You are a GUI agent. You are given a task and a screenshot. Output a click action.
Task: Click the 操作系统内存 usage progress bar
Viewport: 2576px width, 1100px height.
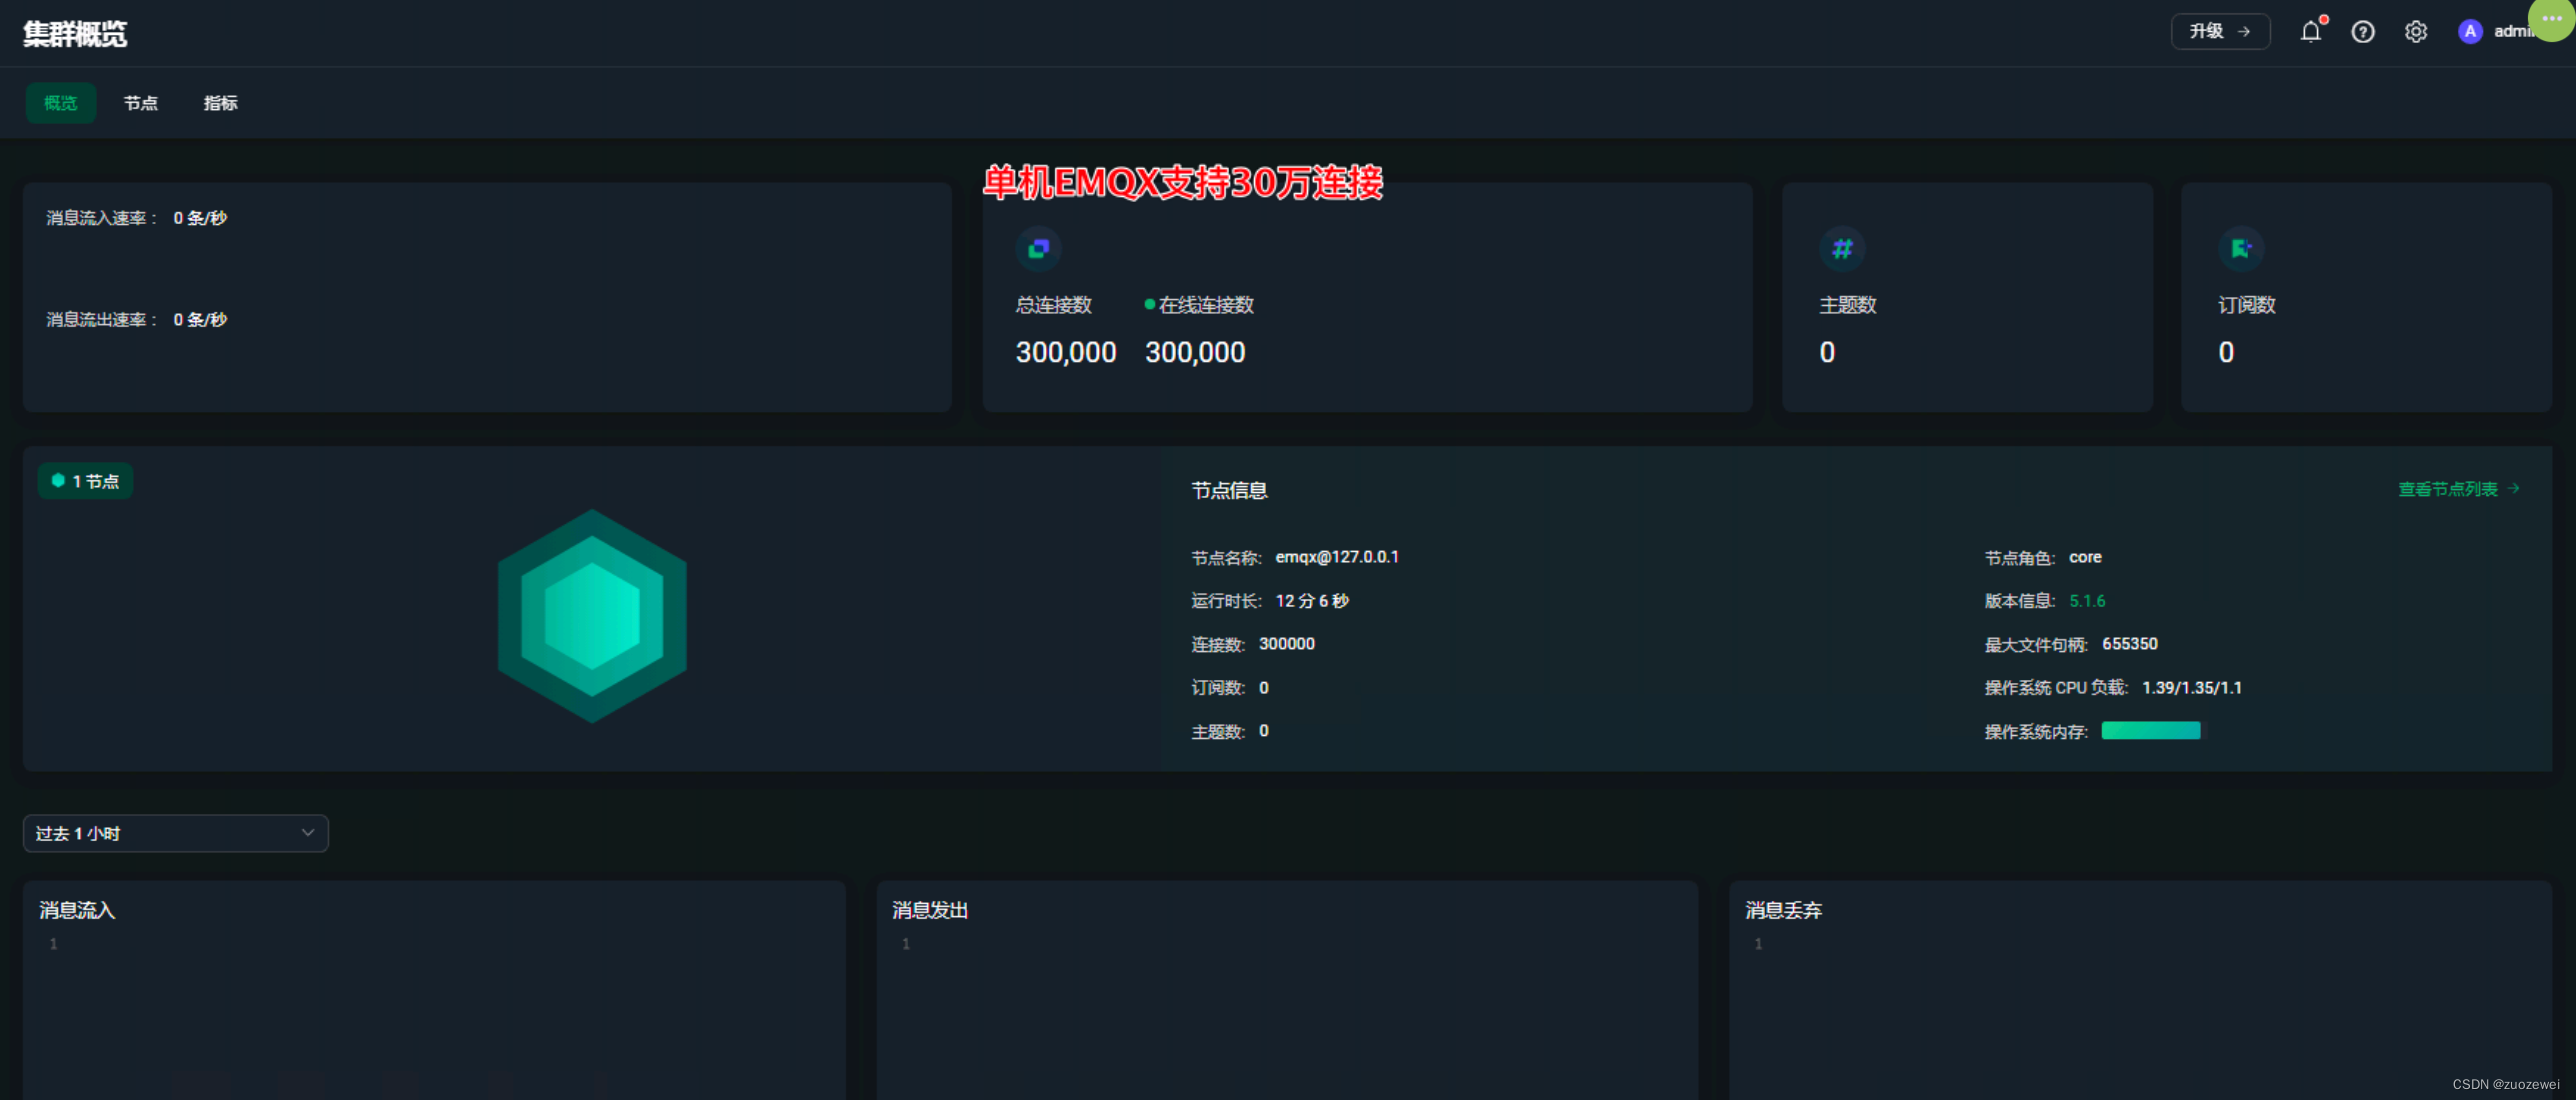[2150, 731]
